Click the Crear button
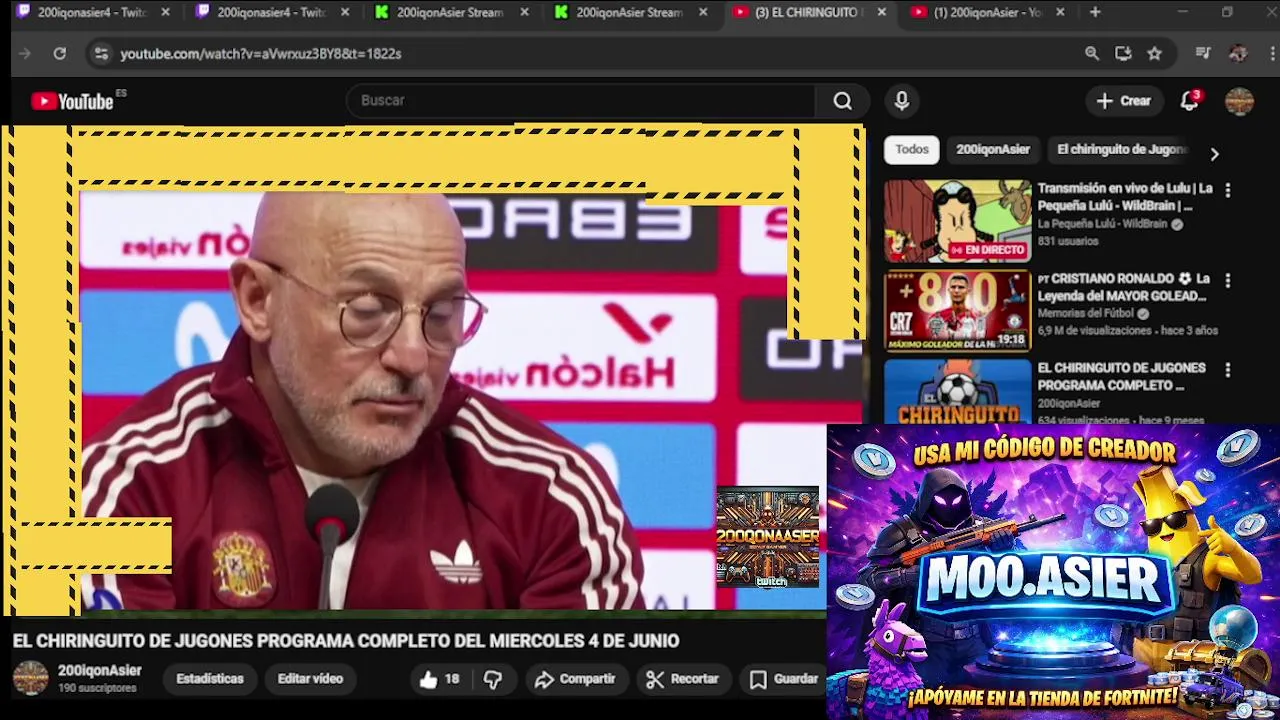 coord(1124,100)
